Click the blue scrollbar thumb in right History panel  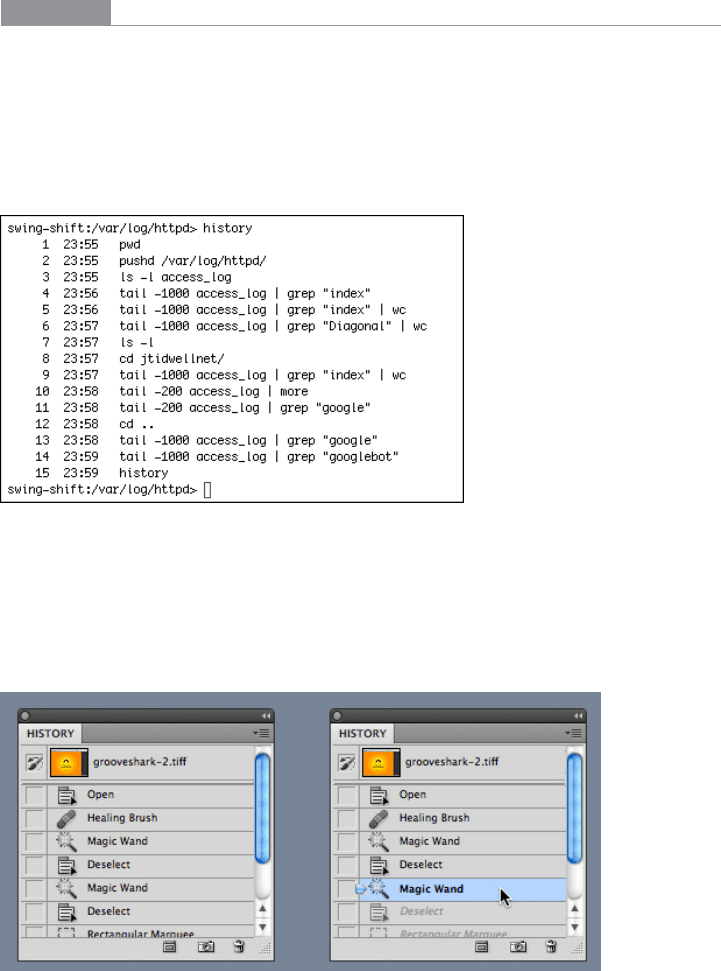click(x=575, y=808)
